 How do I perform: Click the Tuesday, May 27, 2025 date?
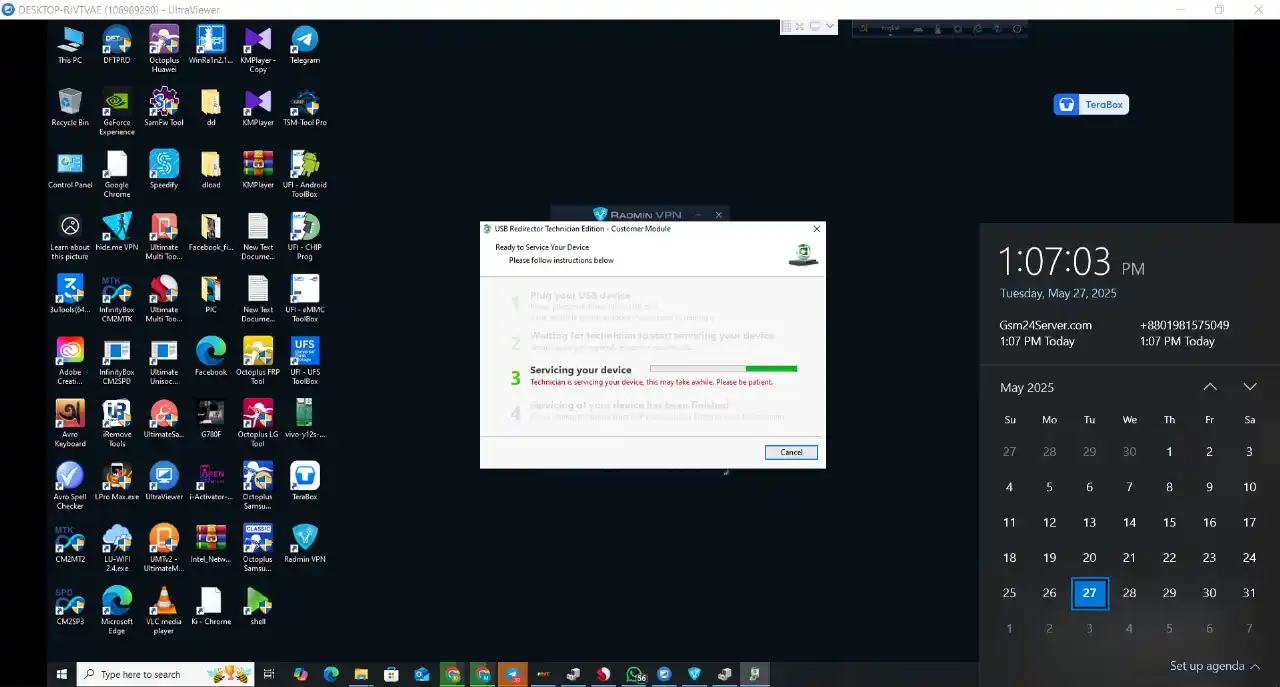tap(1058, 293)
